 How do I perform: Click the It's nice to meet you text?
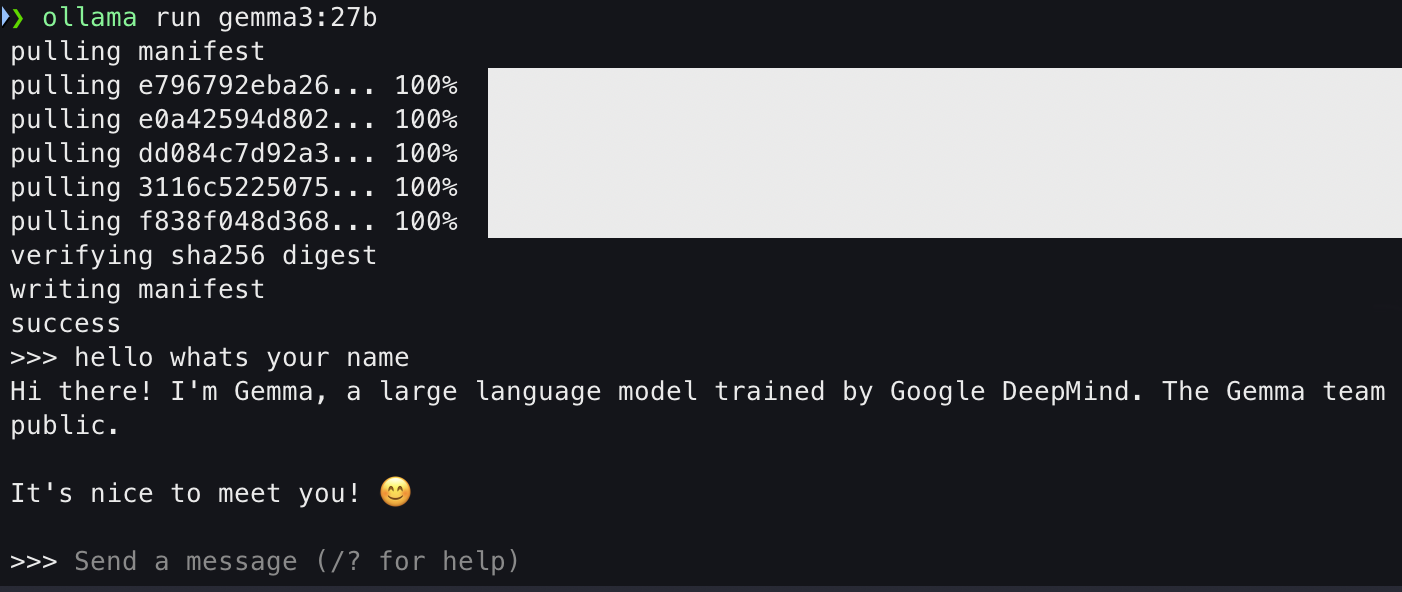(185, 493)
